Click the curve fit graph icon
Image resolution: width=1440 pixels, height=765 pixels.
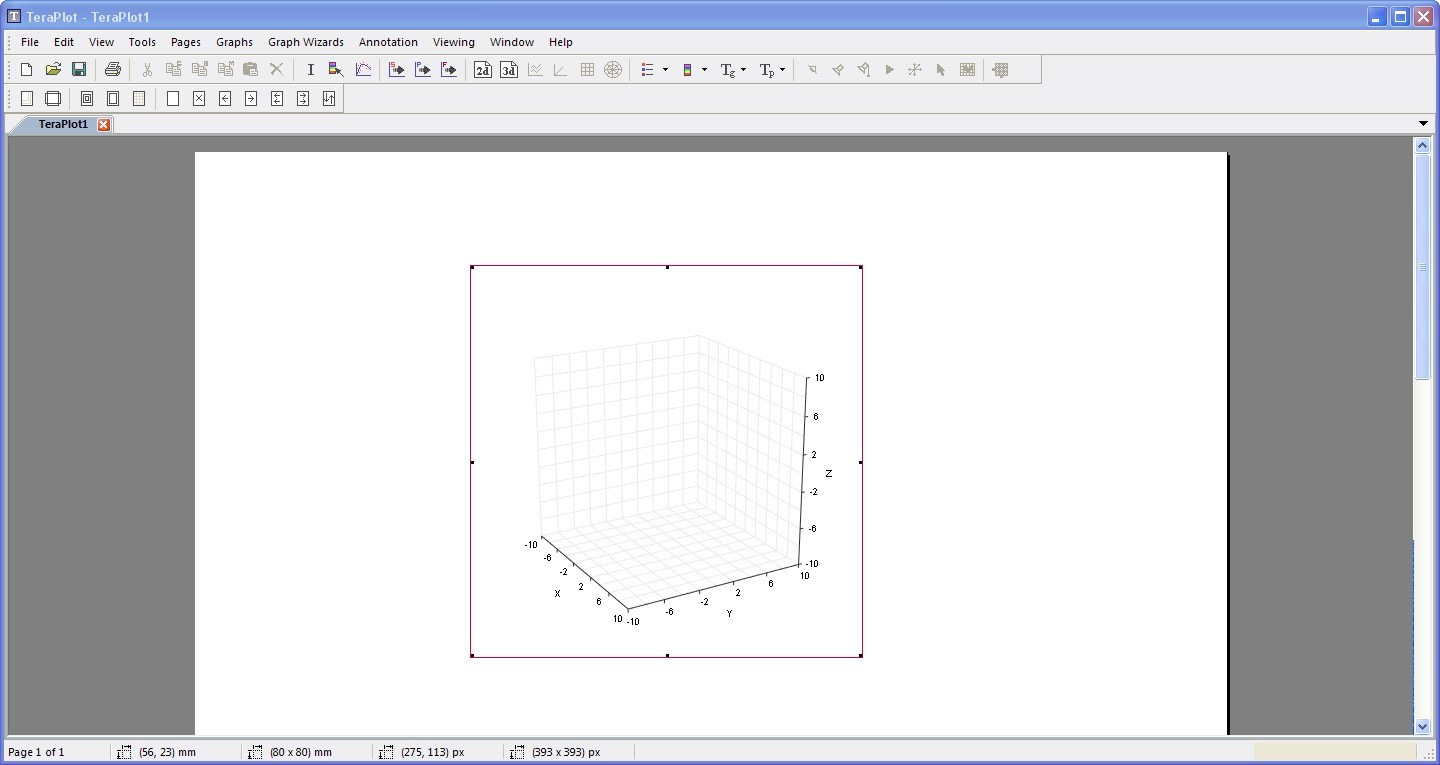pyautogui.click(x=363, y=69)
